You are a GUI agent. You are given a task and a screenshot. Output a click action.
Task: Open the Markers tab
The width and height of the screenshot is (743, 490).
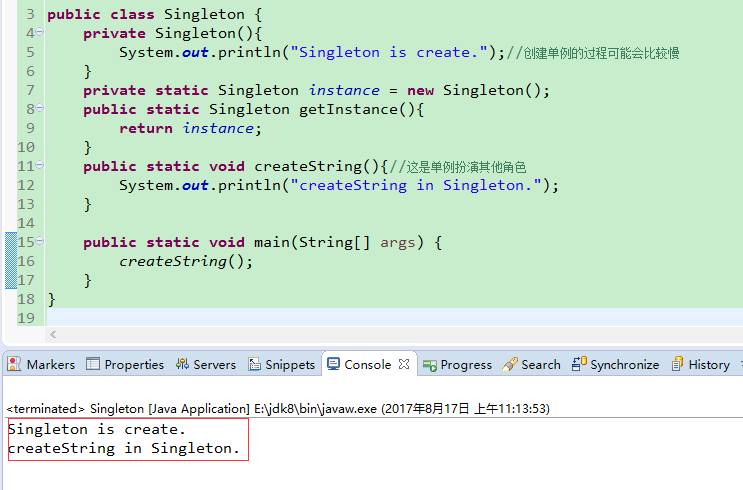[x=41, y=364]
